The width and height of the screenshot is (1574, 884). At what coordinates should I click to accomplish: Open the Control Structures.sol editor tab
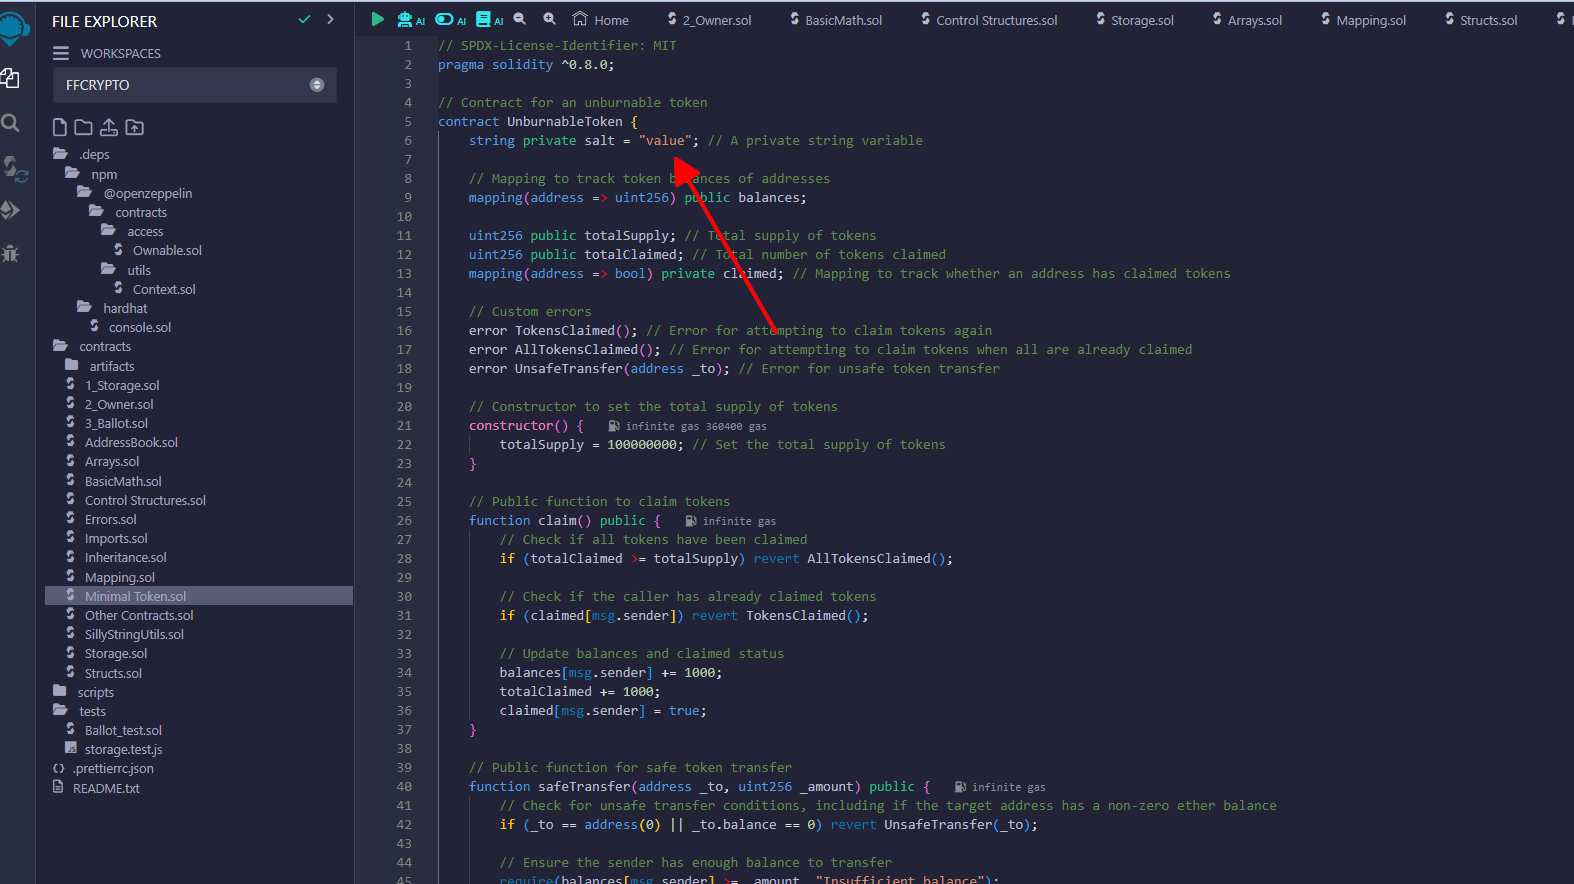tap(989, 19)
